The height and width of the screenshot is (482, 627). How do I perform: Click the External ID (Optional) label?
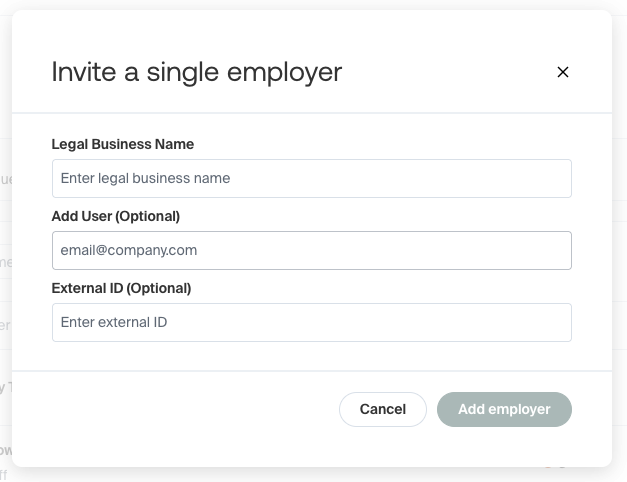pyautogui.click(x=121, y=288)
